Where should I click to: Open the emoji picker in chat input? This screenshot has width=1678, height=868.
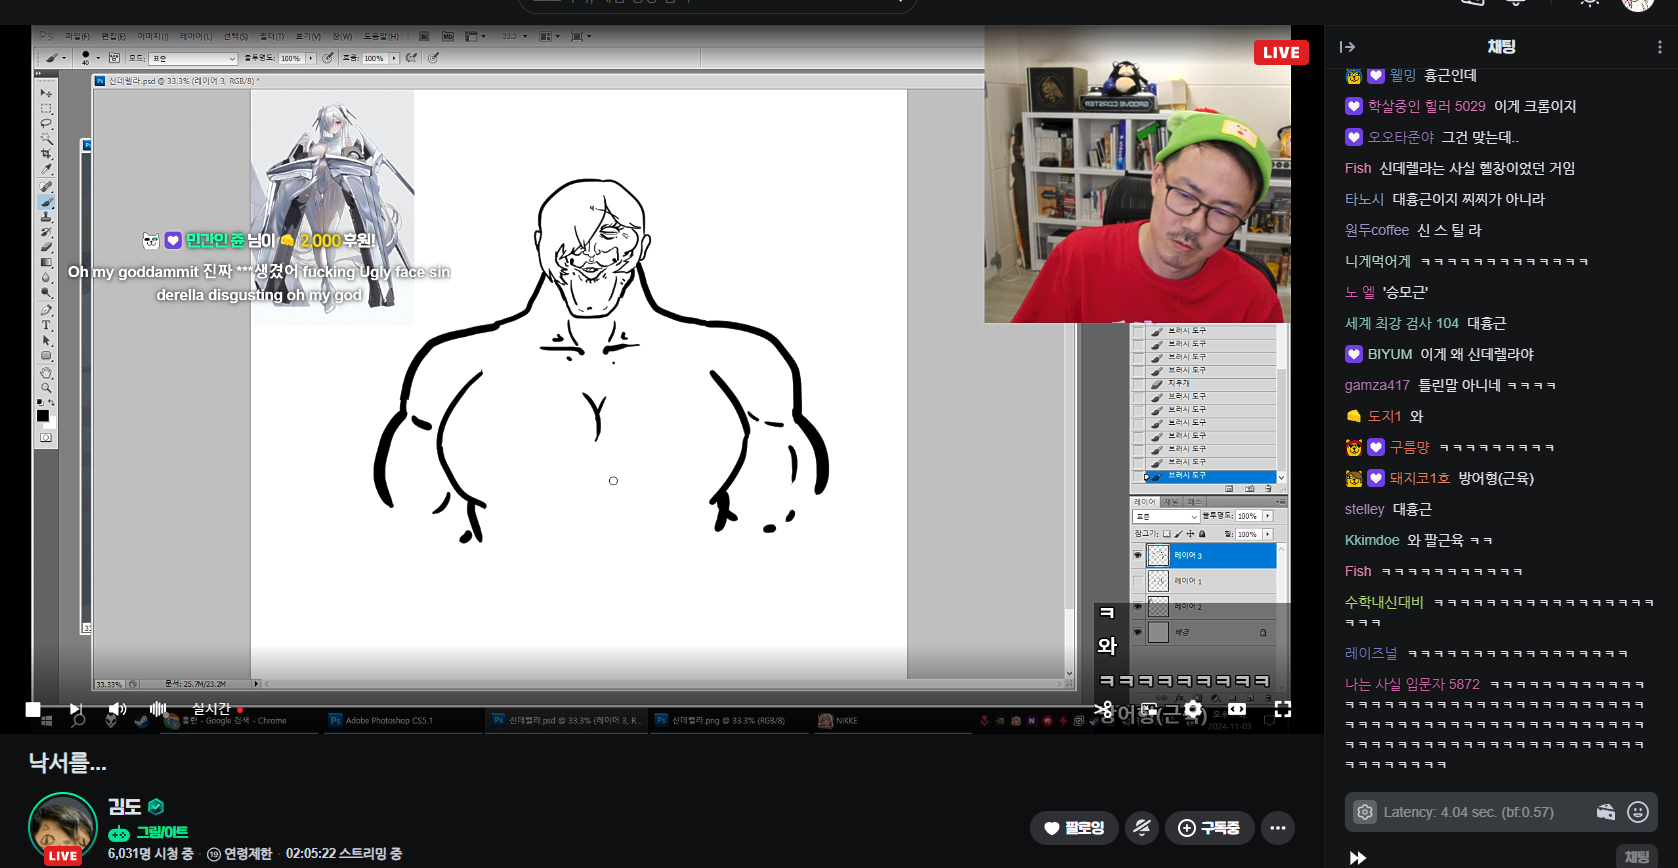(1638, 812)
